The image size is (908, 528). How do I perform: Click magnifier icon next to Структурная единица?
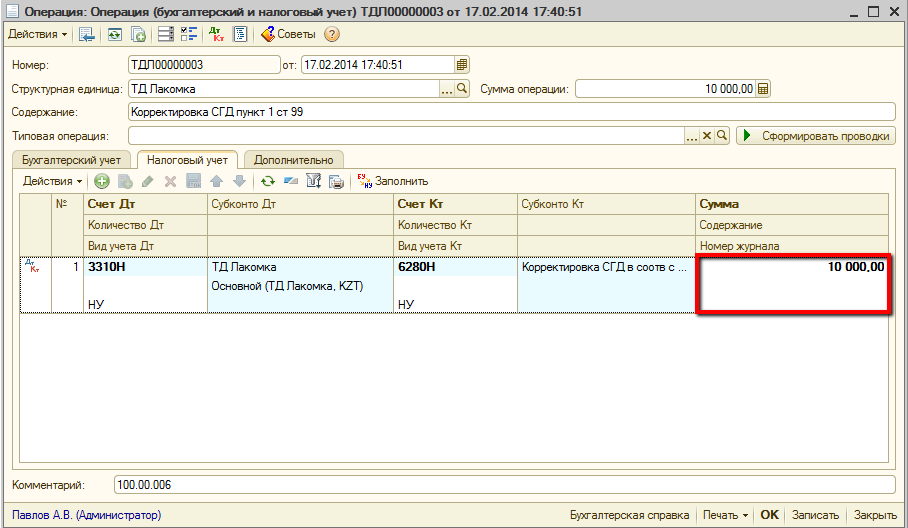462,89
